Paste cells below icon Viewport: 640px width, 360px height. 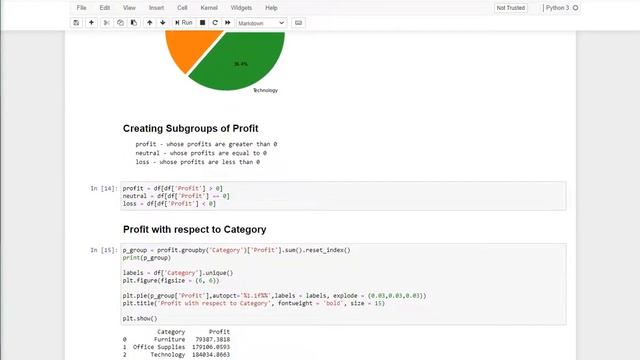click(x=134, y=23)
